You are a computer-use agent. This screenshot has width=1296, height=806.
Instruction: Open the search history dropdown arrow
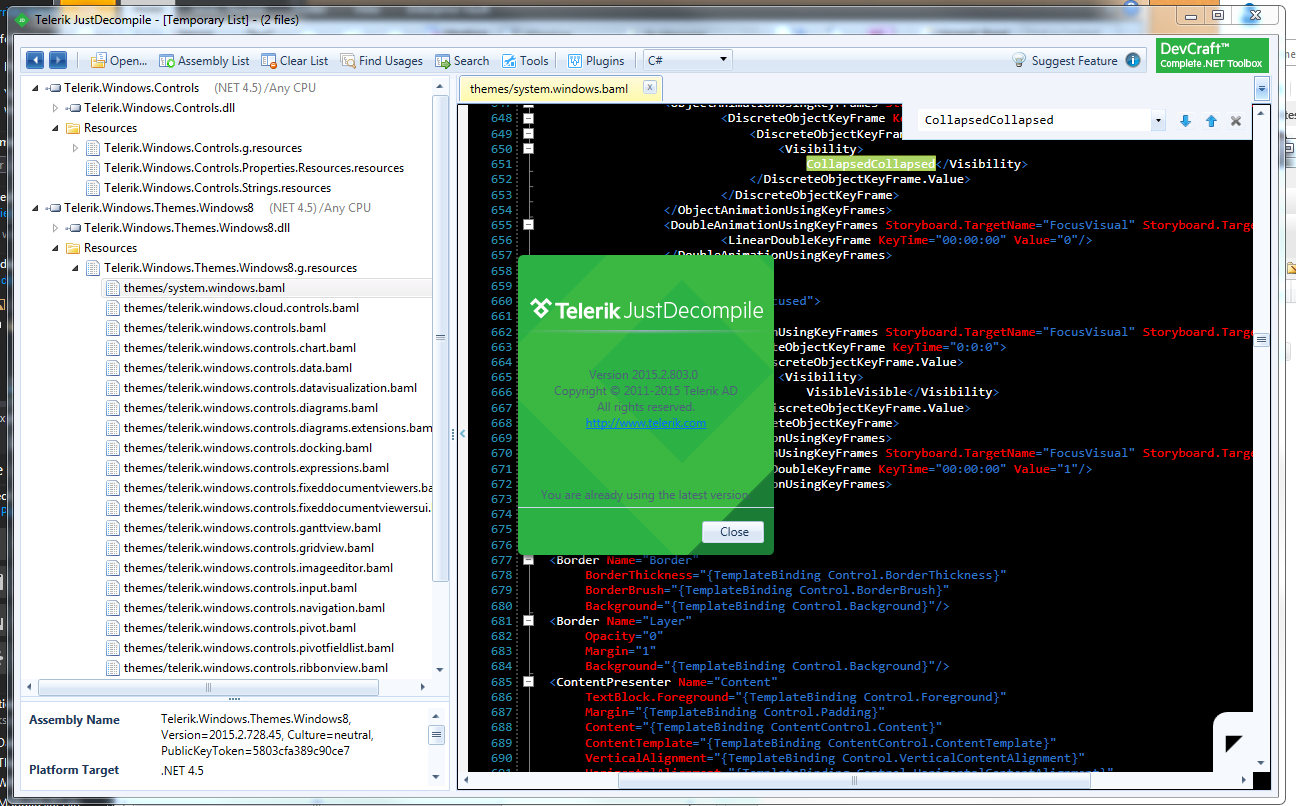click(x=1159, y=120)
